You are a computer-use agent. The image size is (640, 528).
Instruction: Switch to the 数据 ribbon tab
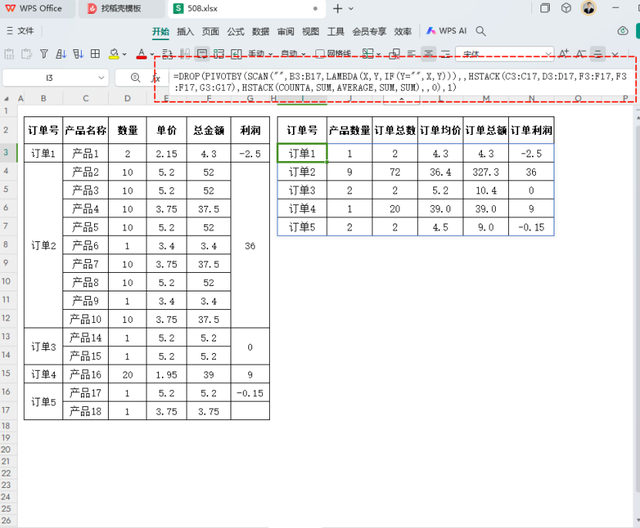[x=260, y=31]
